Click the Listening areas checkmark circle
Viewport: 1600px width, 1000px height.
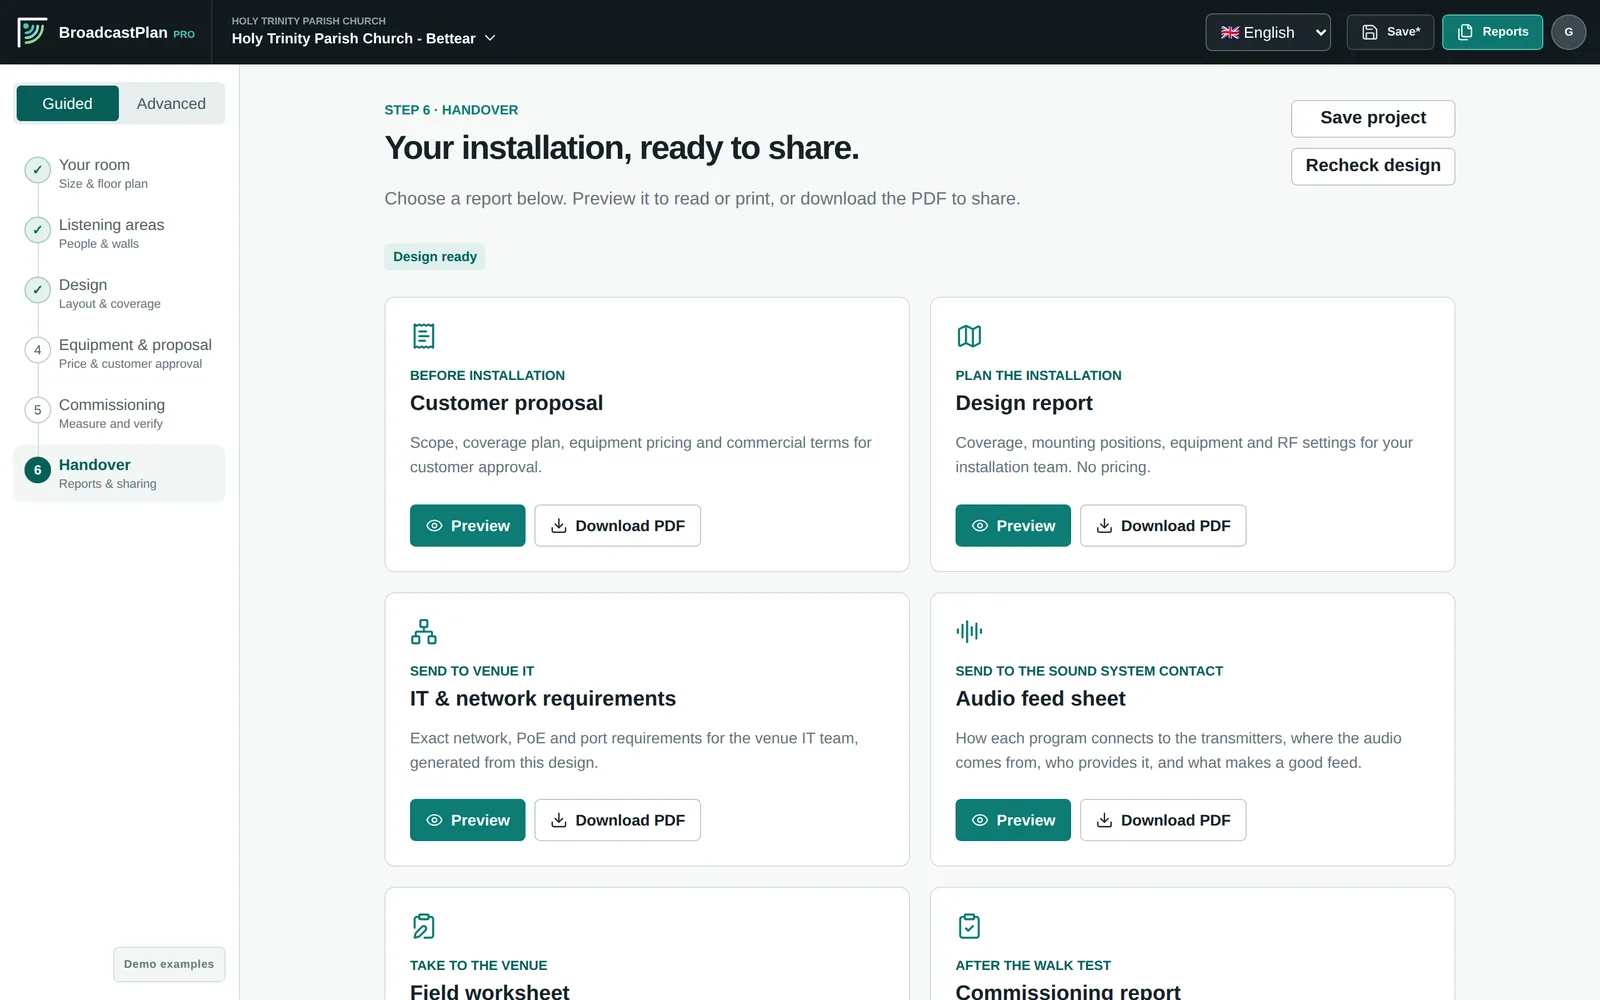click(x=38, y=230)
